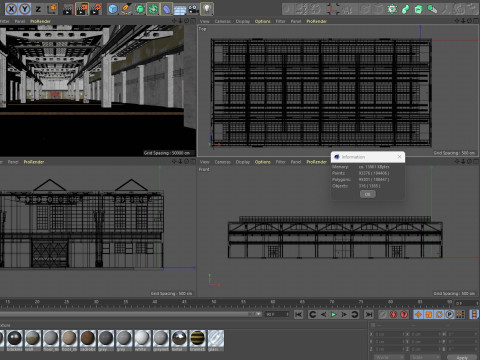
Task: Click the Floor environment icon
Action: coord(180,9)
